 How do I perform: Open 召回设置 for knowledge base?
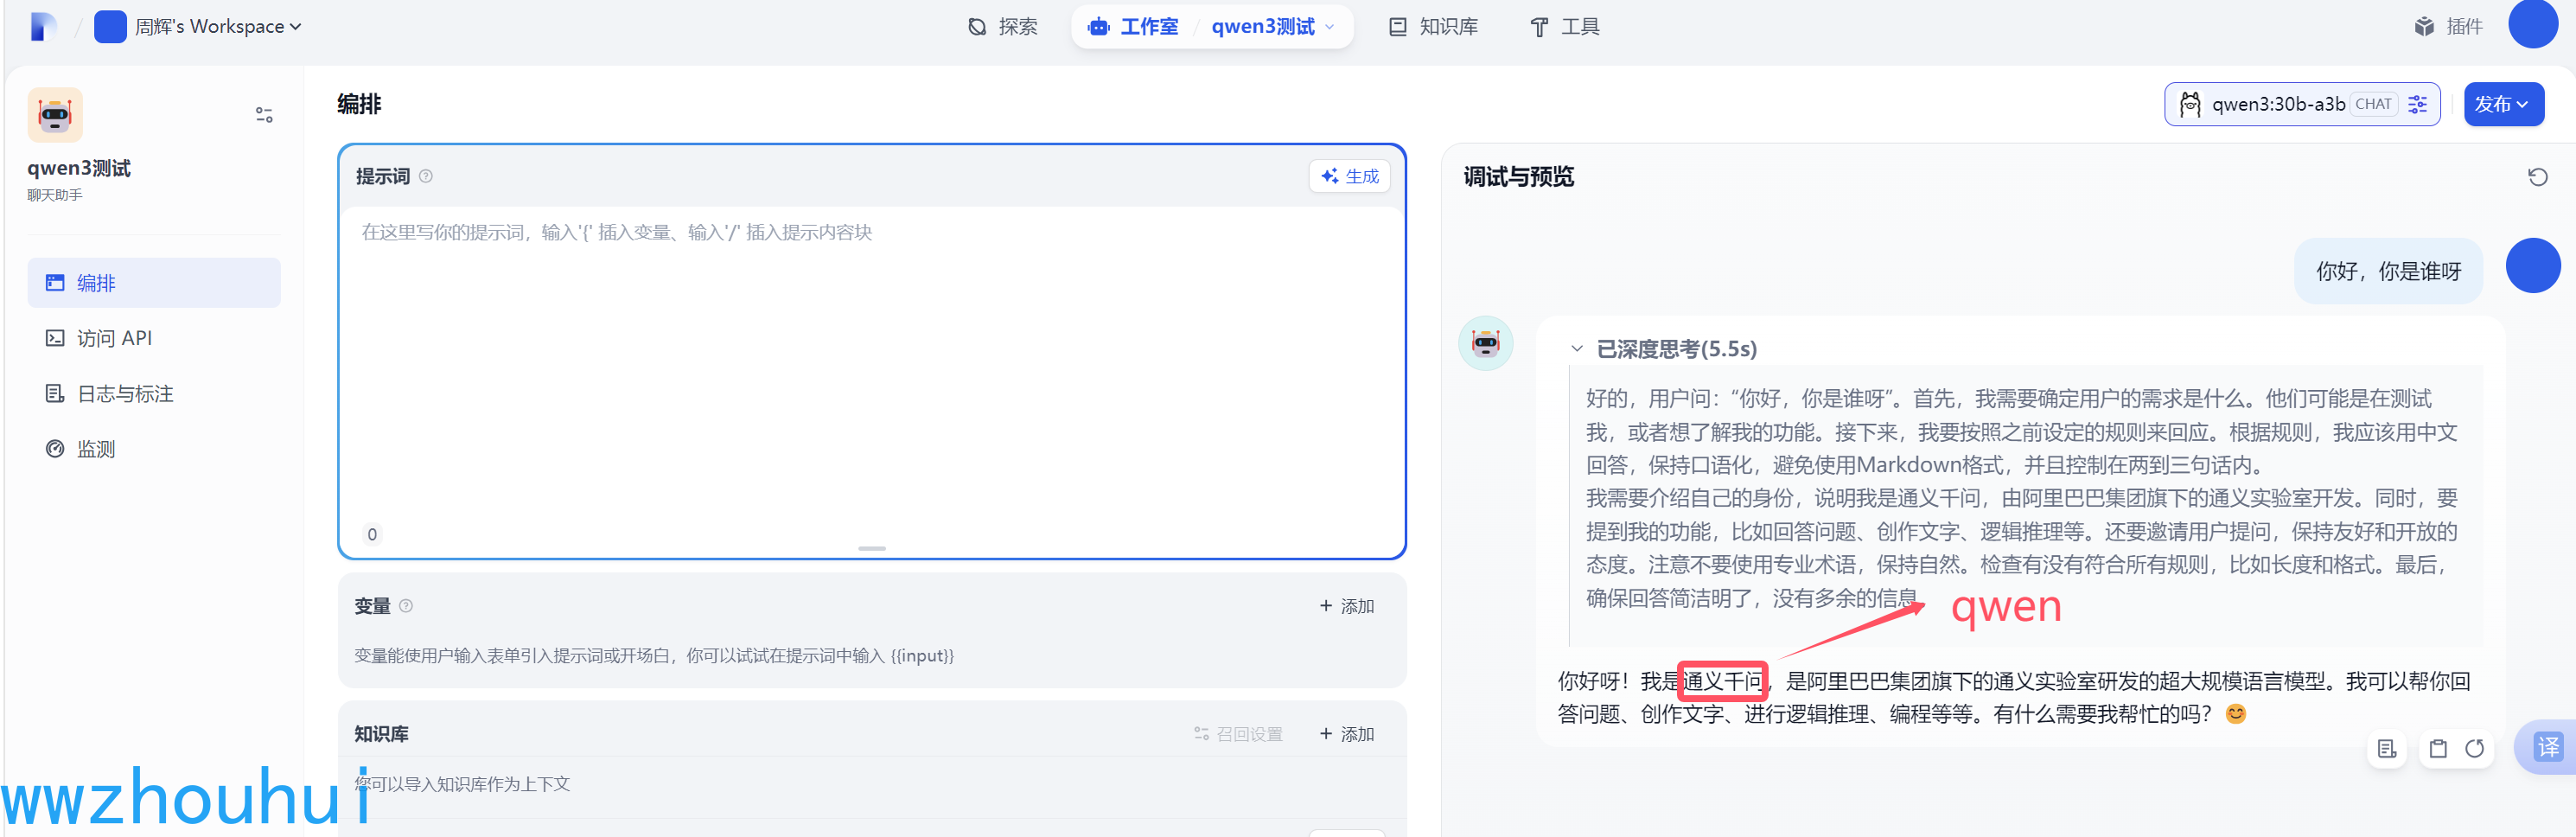click(x=1238, y=734)
